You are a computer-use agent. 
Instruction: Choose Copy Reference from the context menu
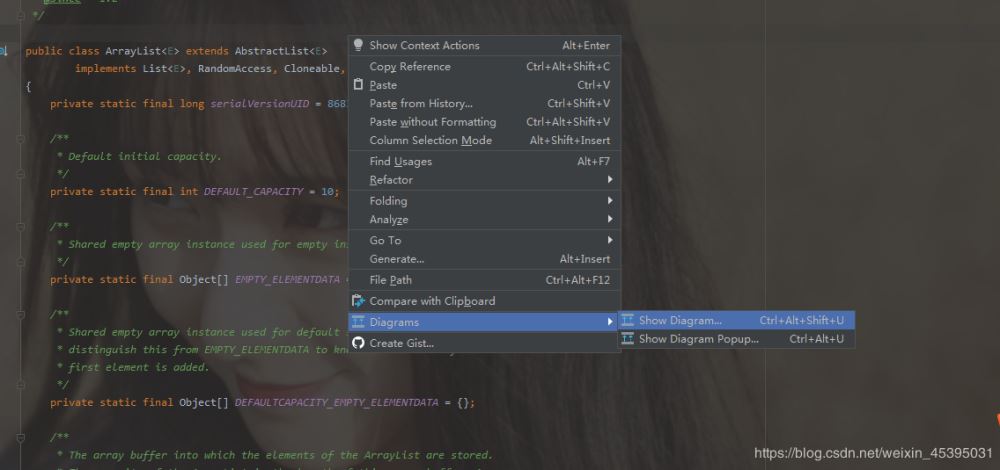(484, 66)
